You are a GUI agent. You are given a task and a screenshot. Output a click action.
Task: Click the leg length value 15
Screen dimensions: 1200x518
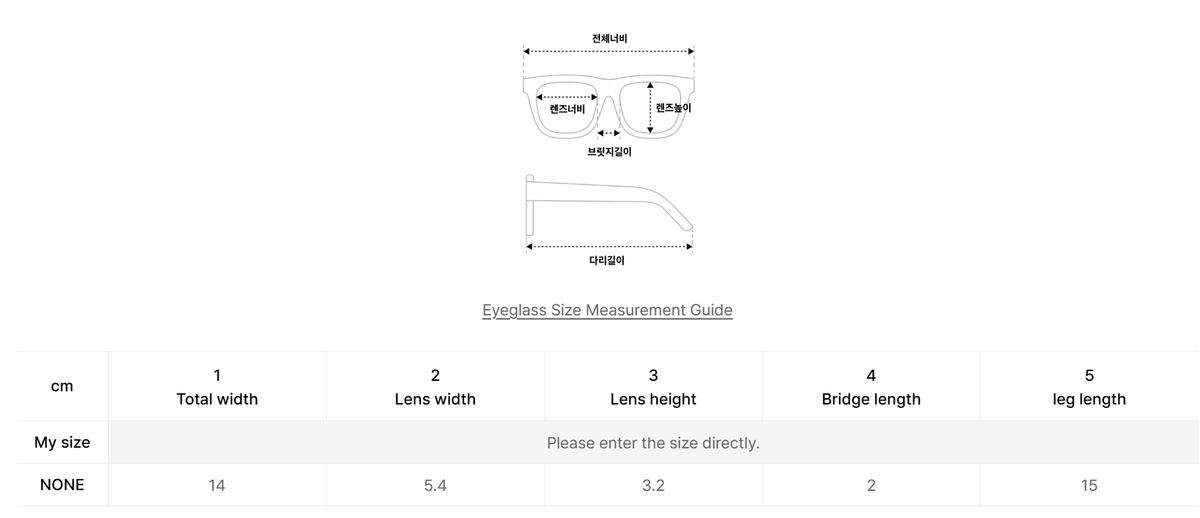coord(1089,485)
